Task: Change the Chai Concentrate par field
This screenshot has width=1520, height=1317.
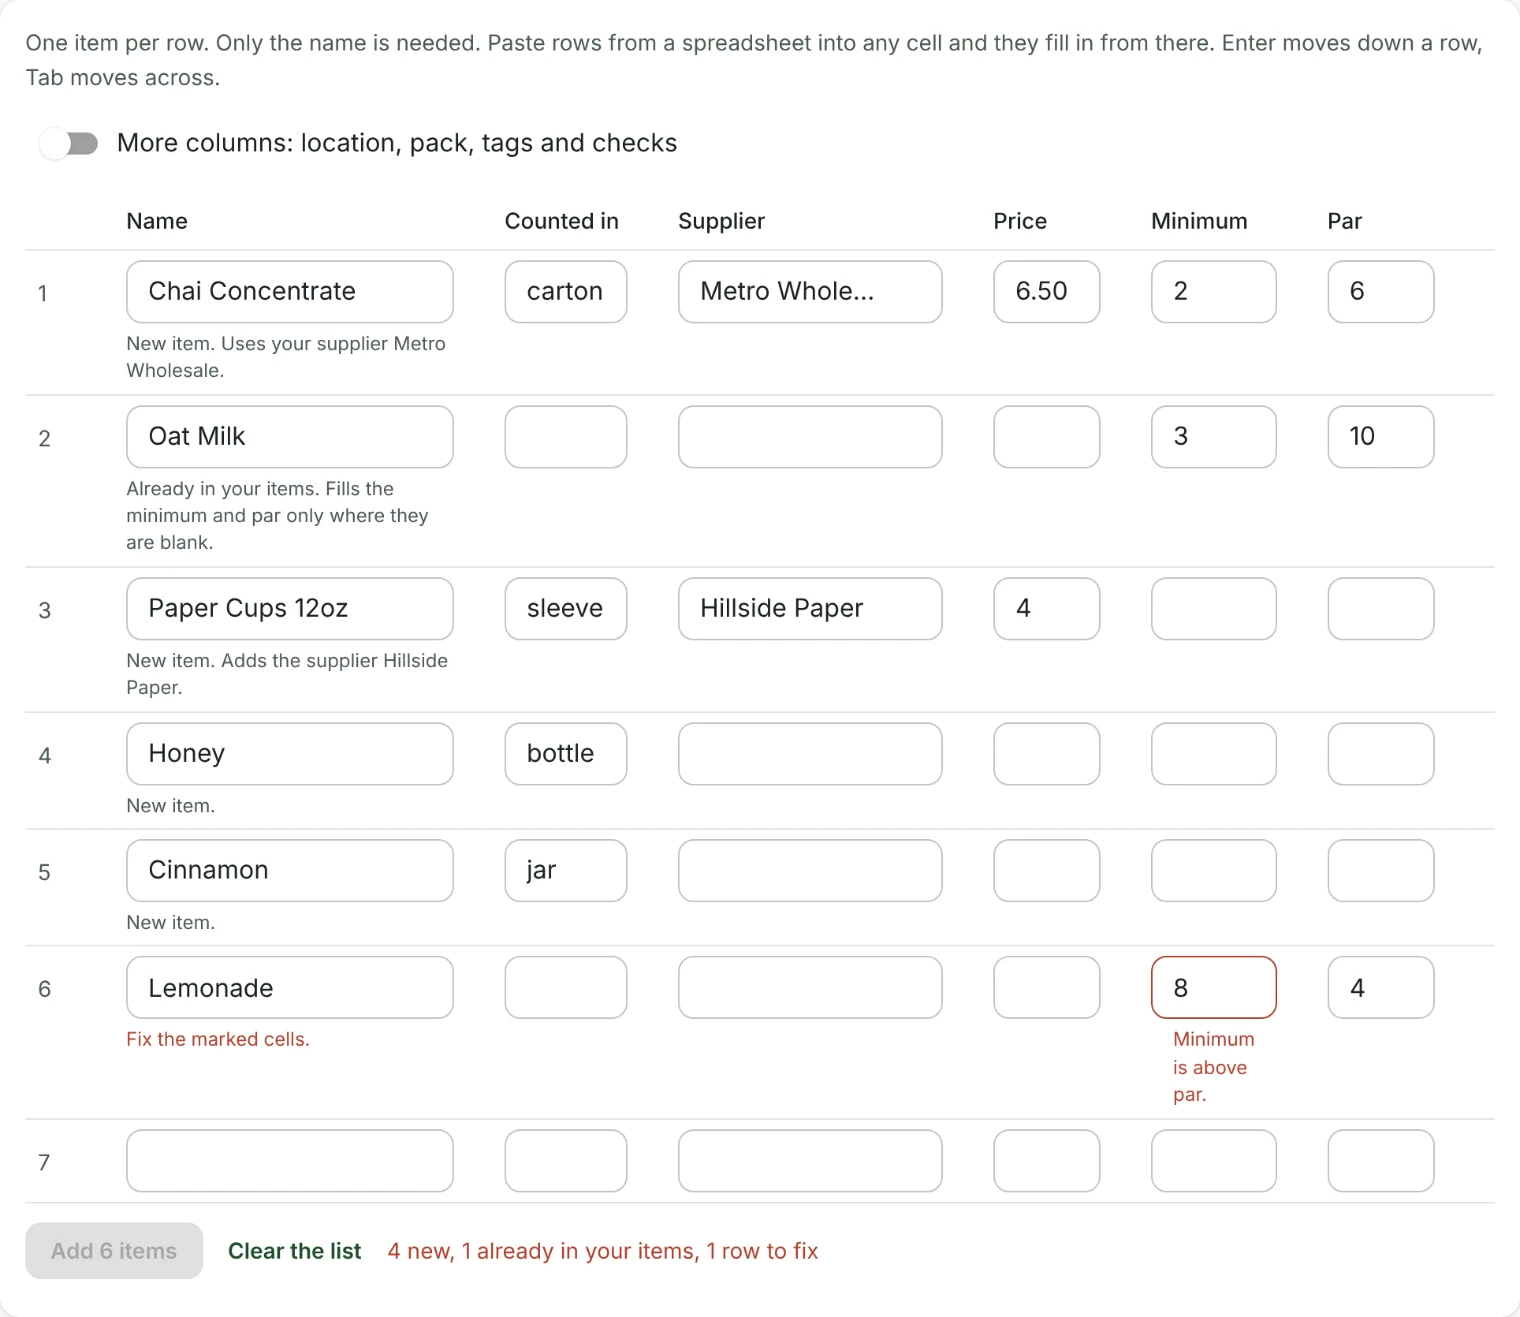Action: (1381, 292)
